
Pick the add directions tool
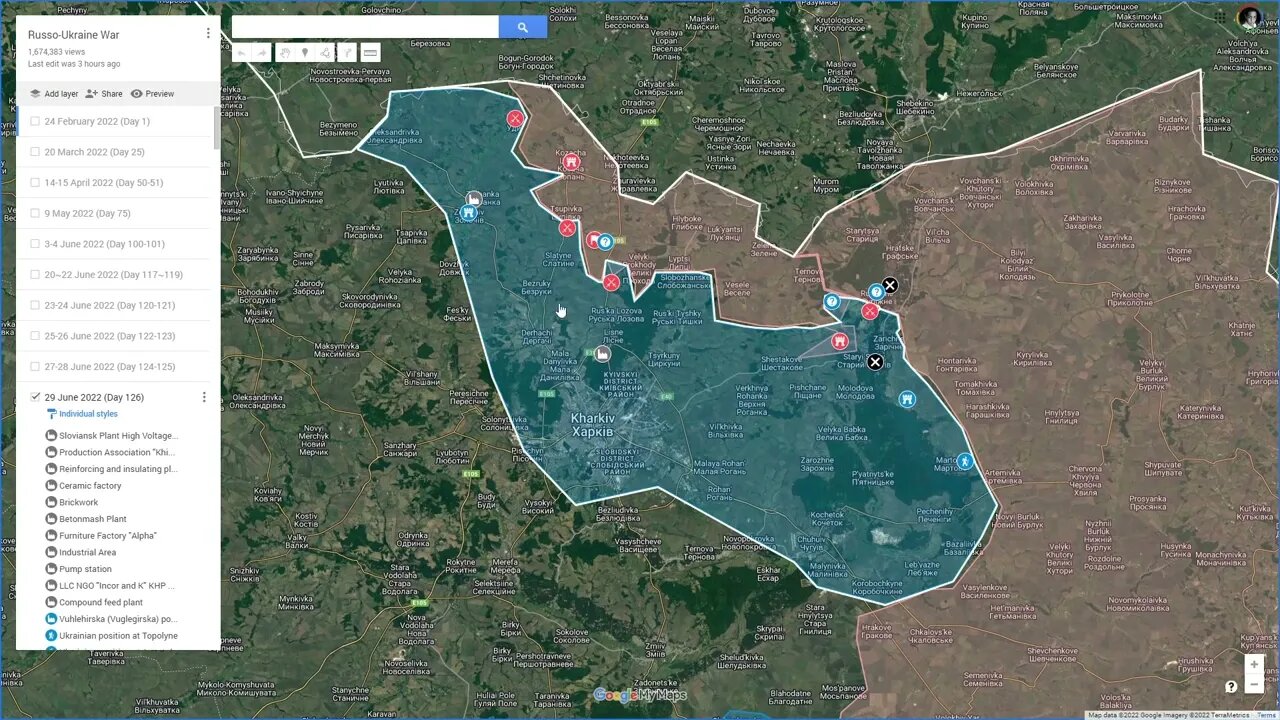(x=347, y=53)
